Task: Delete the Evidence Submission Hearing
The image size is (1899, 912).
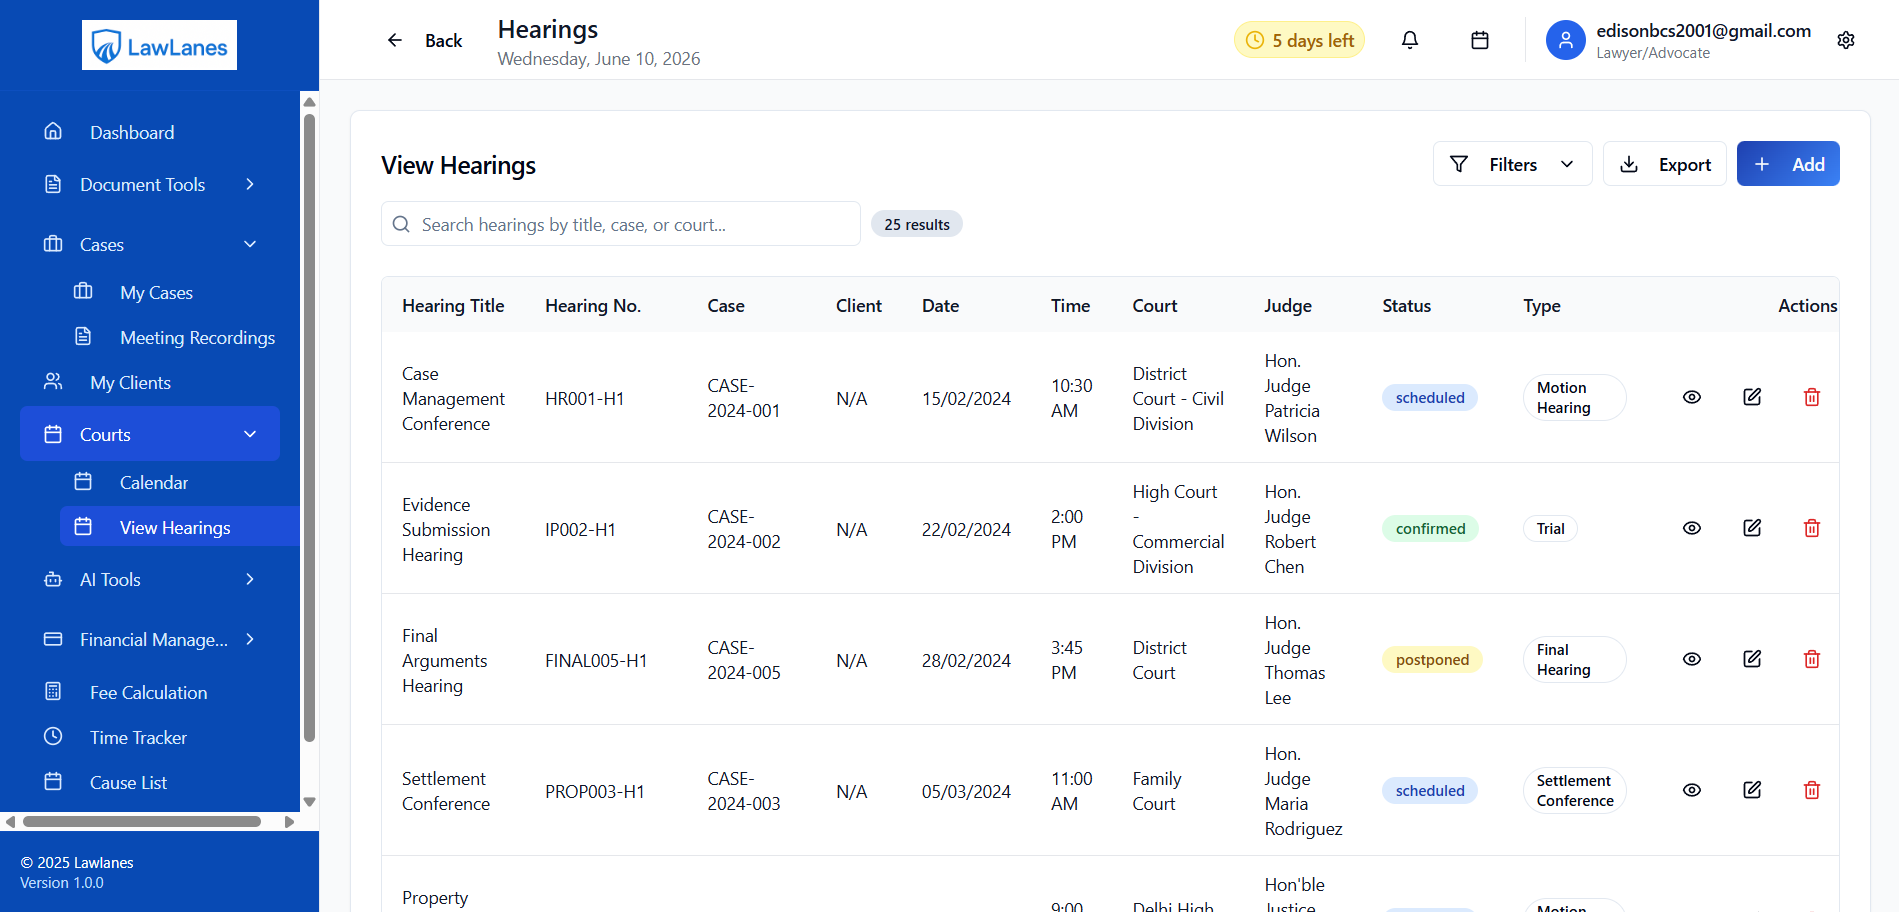Action: click(x=1812, y=528)
